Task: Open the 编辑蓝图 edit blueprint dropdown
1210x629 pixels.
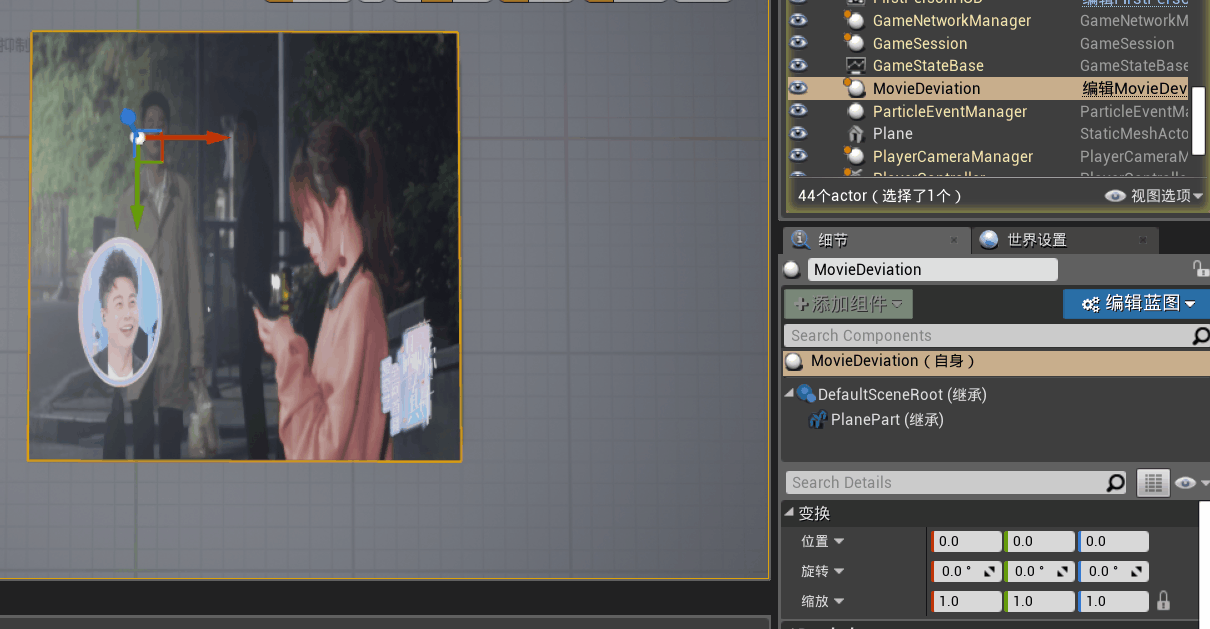Action: [x=1136, y=304]
